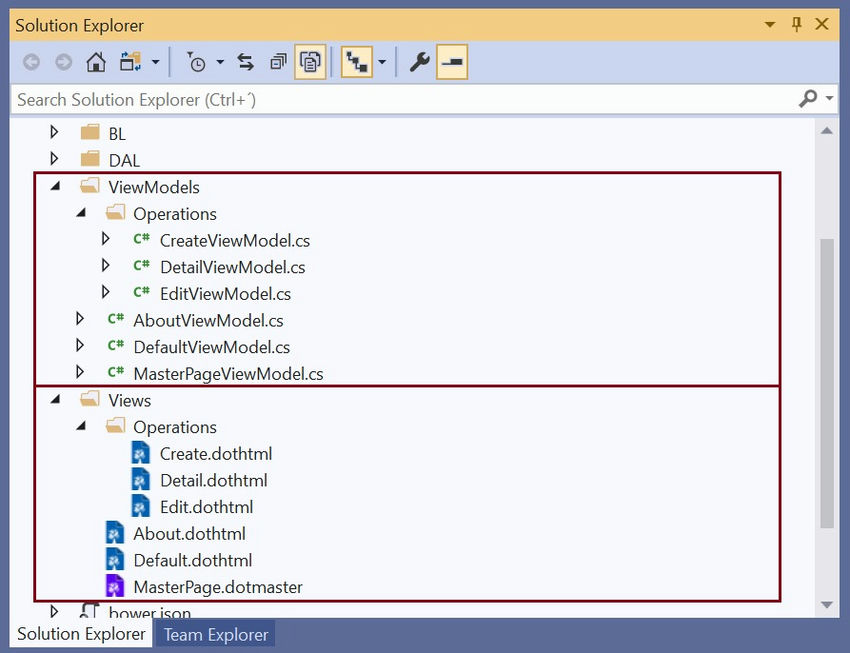Viewport: 850px width, 653px height.
Task: Pin the Solution Explorer window
Action: tap(796, 24)
